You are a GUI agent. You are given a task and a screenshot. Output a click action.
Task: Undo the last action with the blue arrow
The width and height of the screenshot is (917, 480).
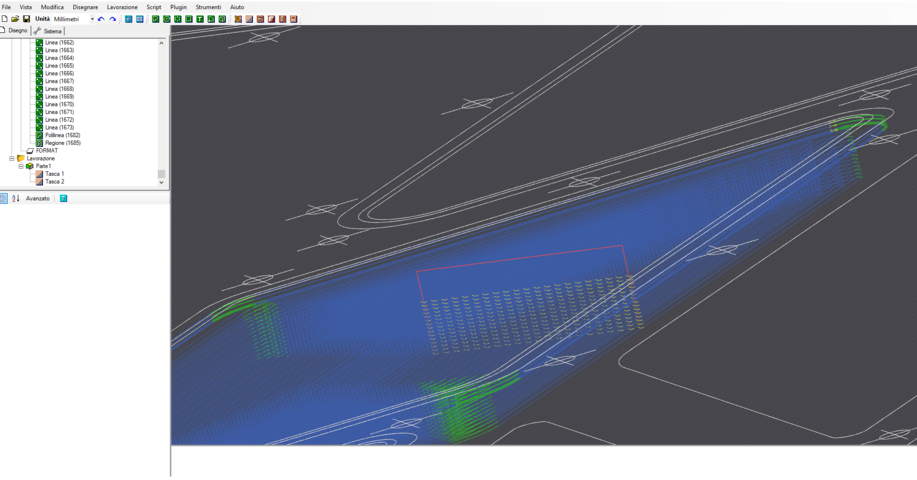(101, 19)
